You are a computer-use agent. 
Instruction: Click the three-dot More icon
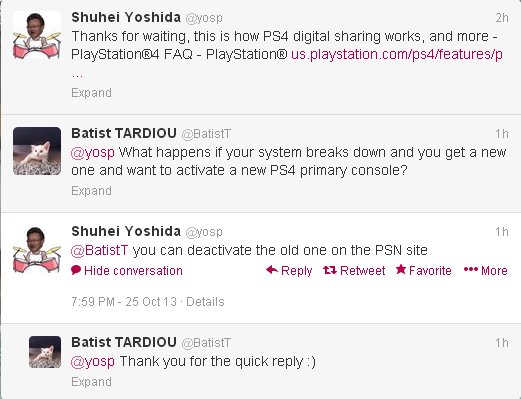tap(471, 269)
